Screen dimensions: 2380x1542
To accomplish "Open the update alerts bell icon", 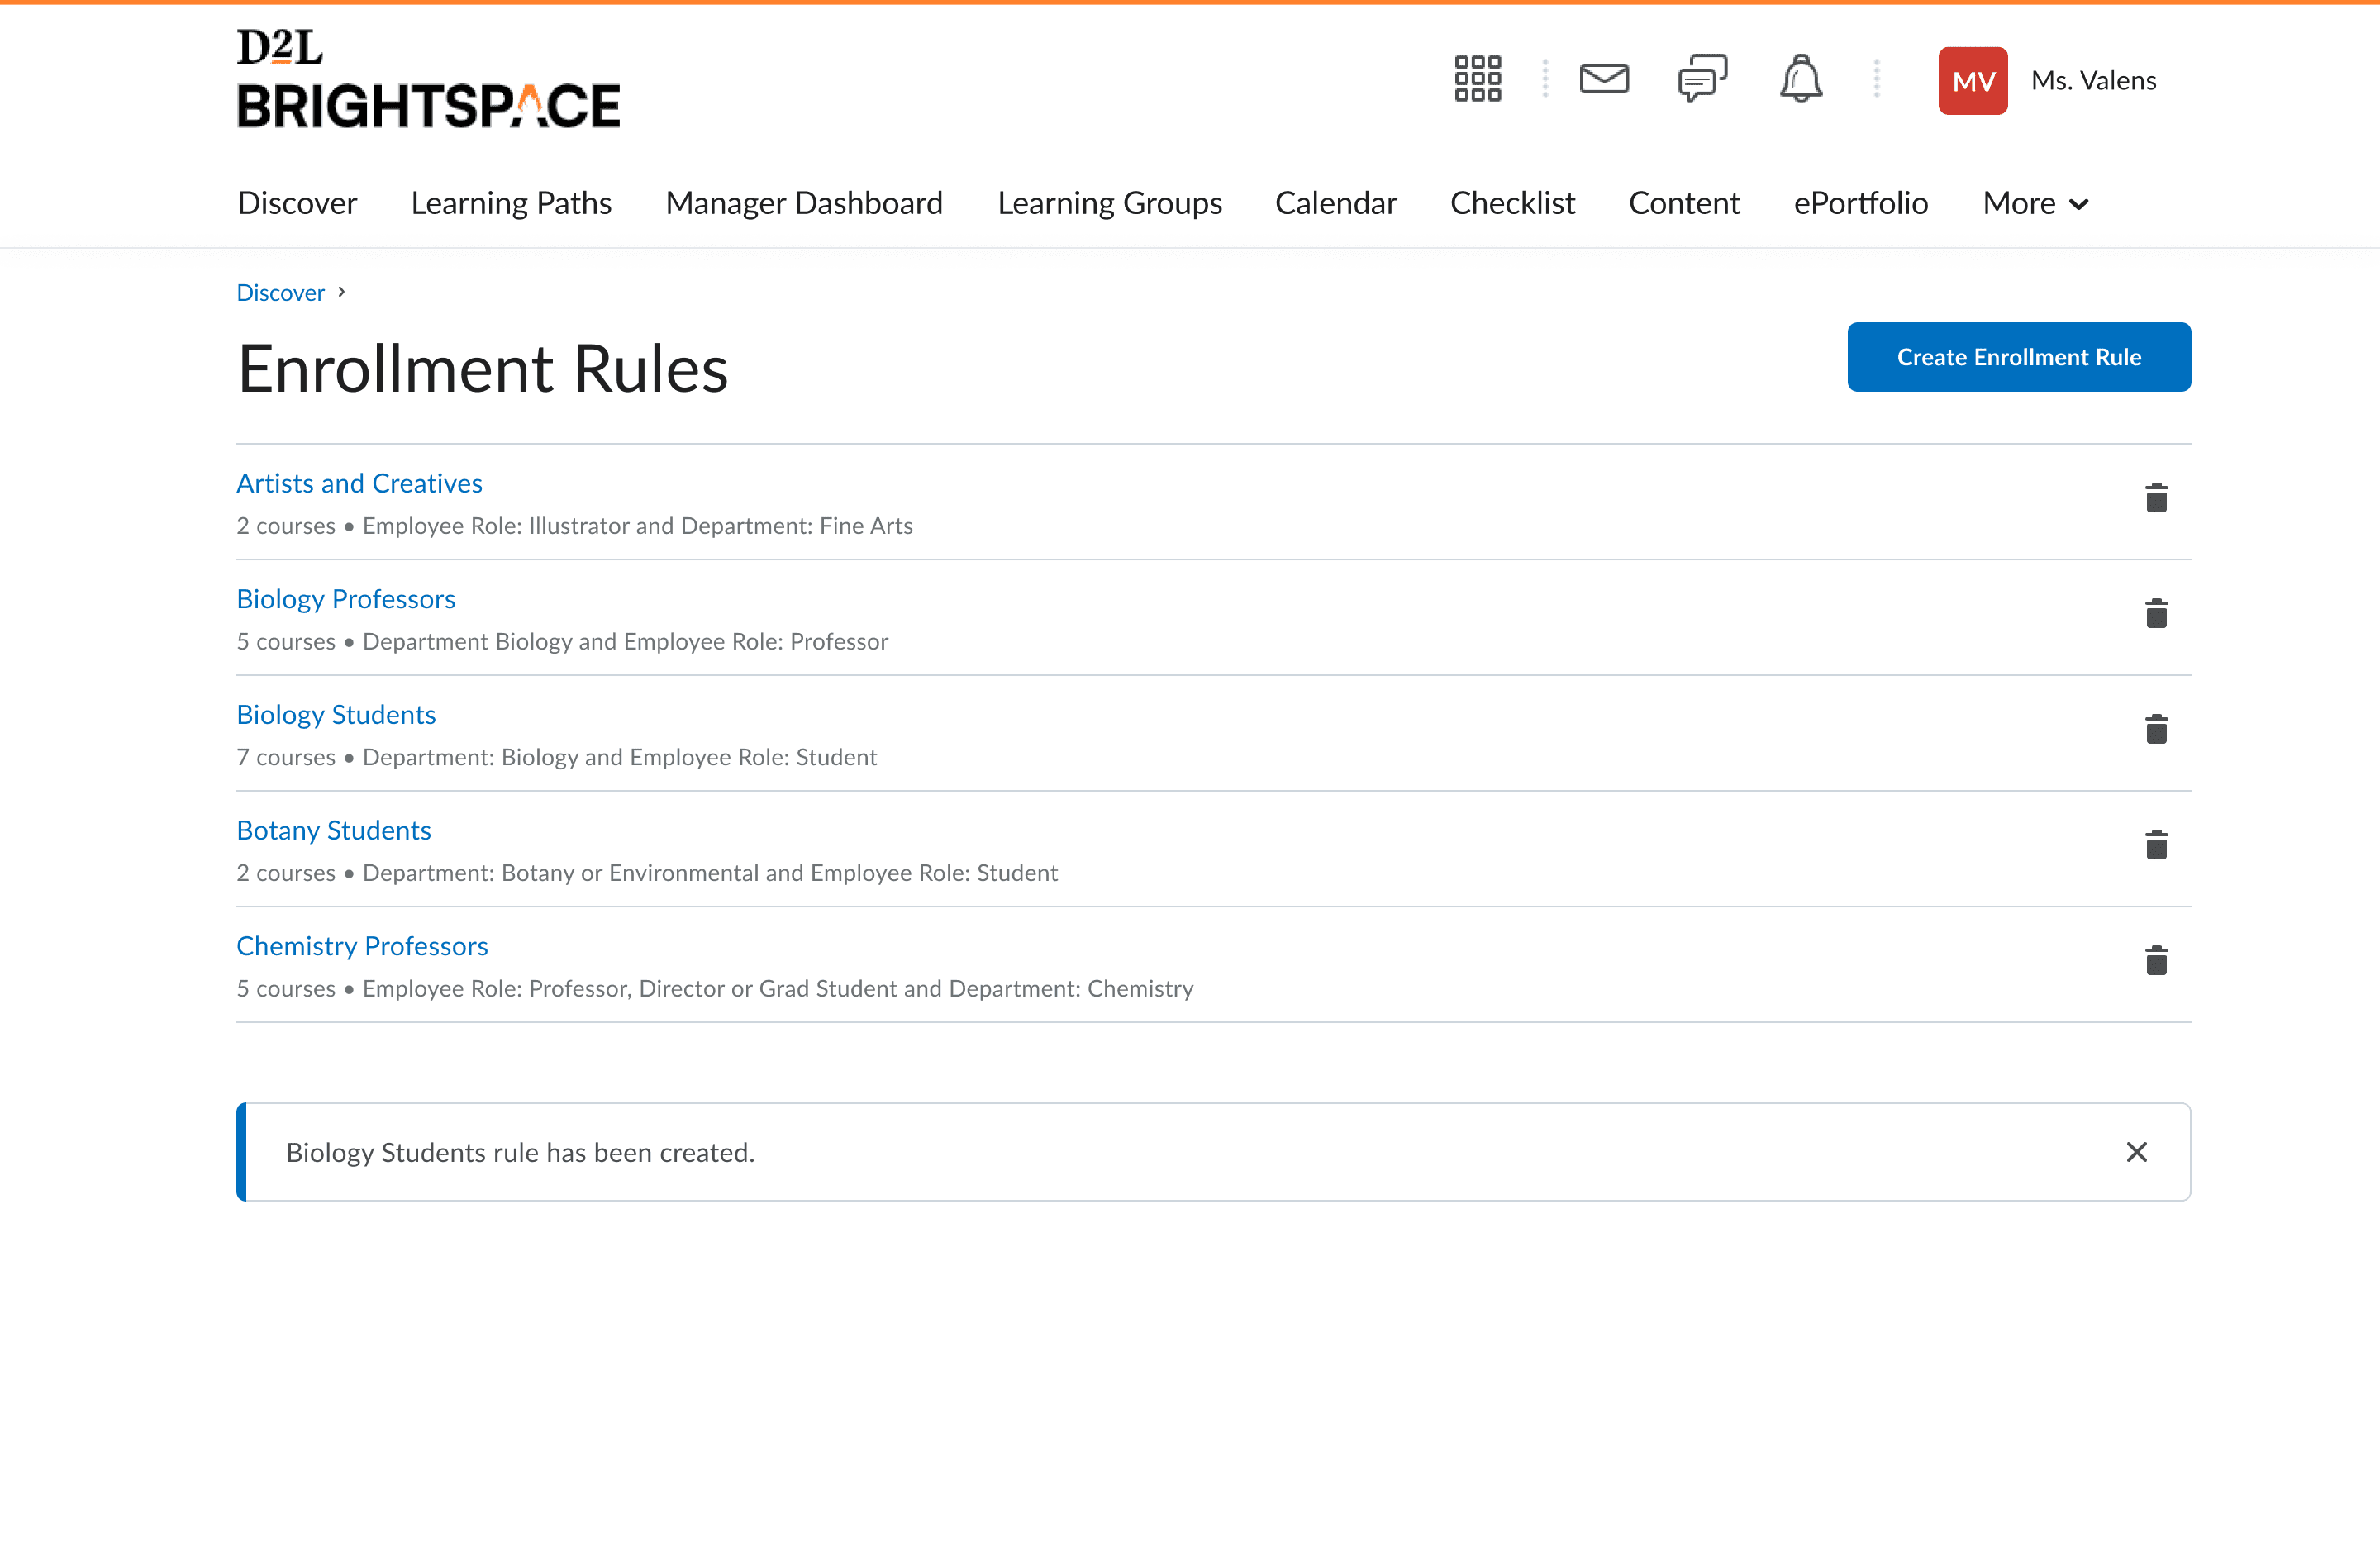I will pyautogui.click(x=1800, y=79).
